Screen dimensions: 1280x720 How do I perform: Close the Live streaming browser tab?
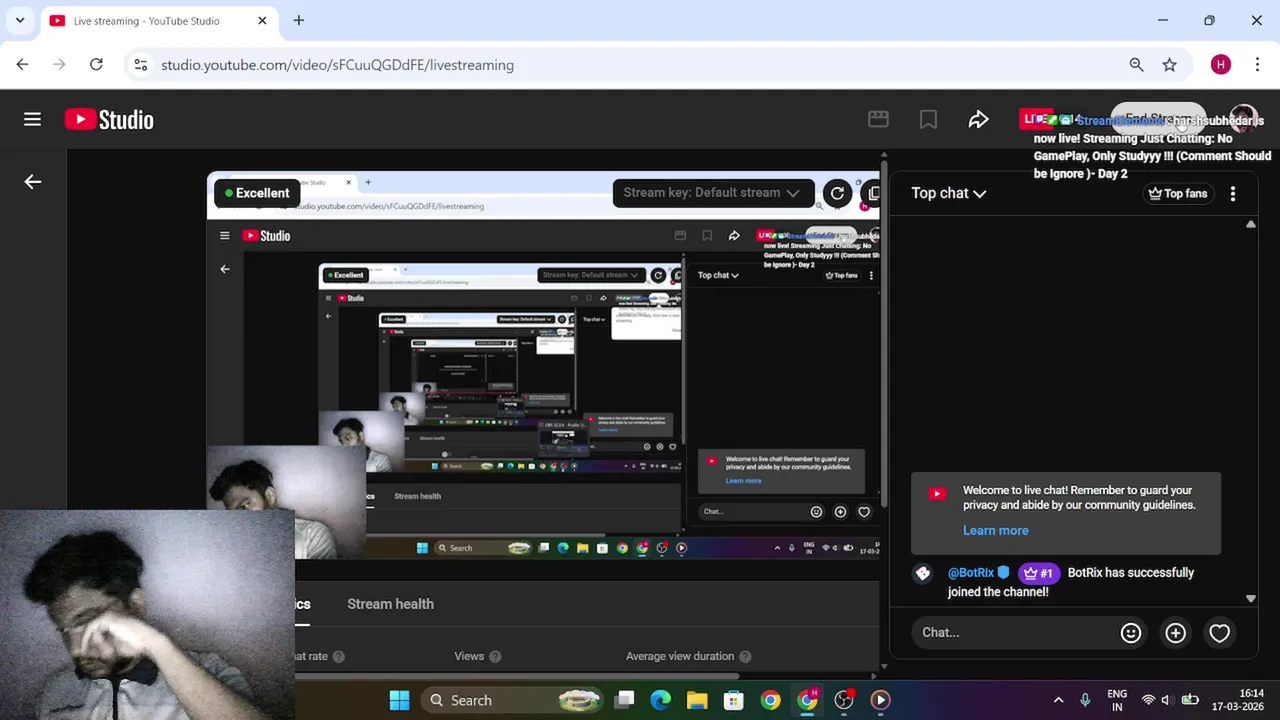262,20
